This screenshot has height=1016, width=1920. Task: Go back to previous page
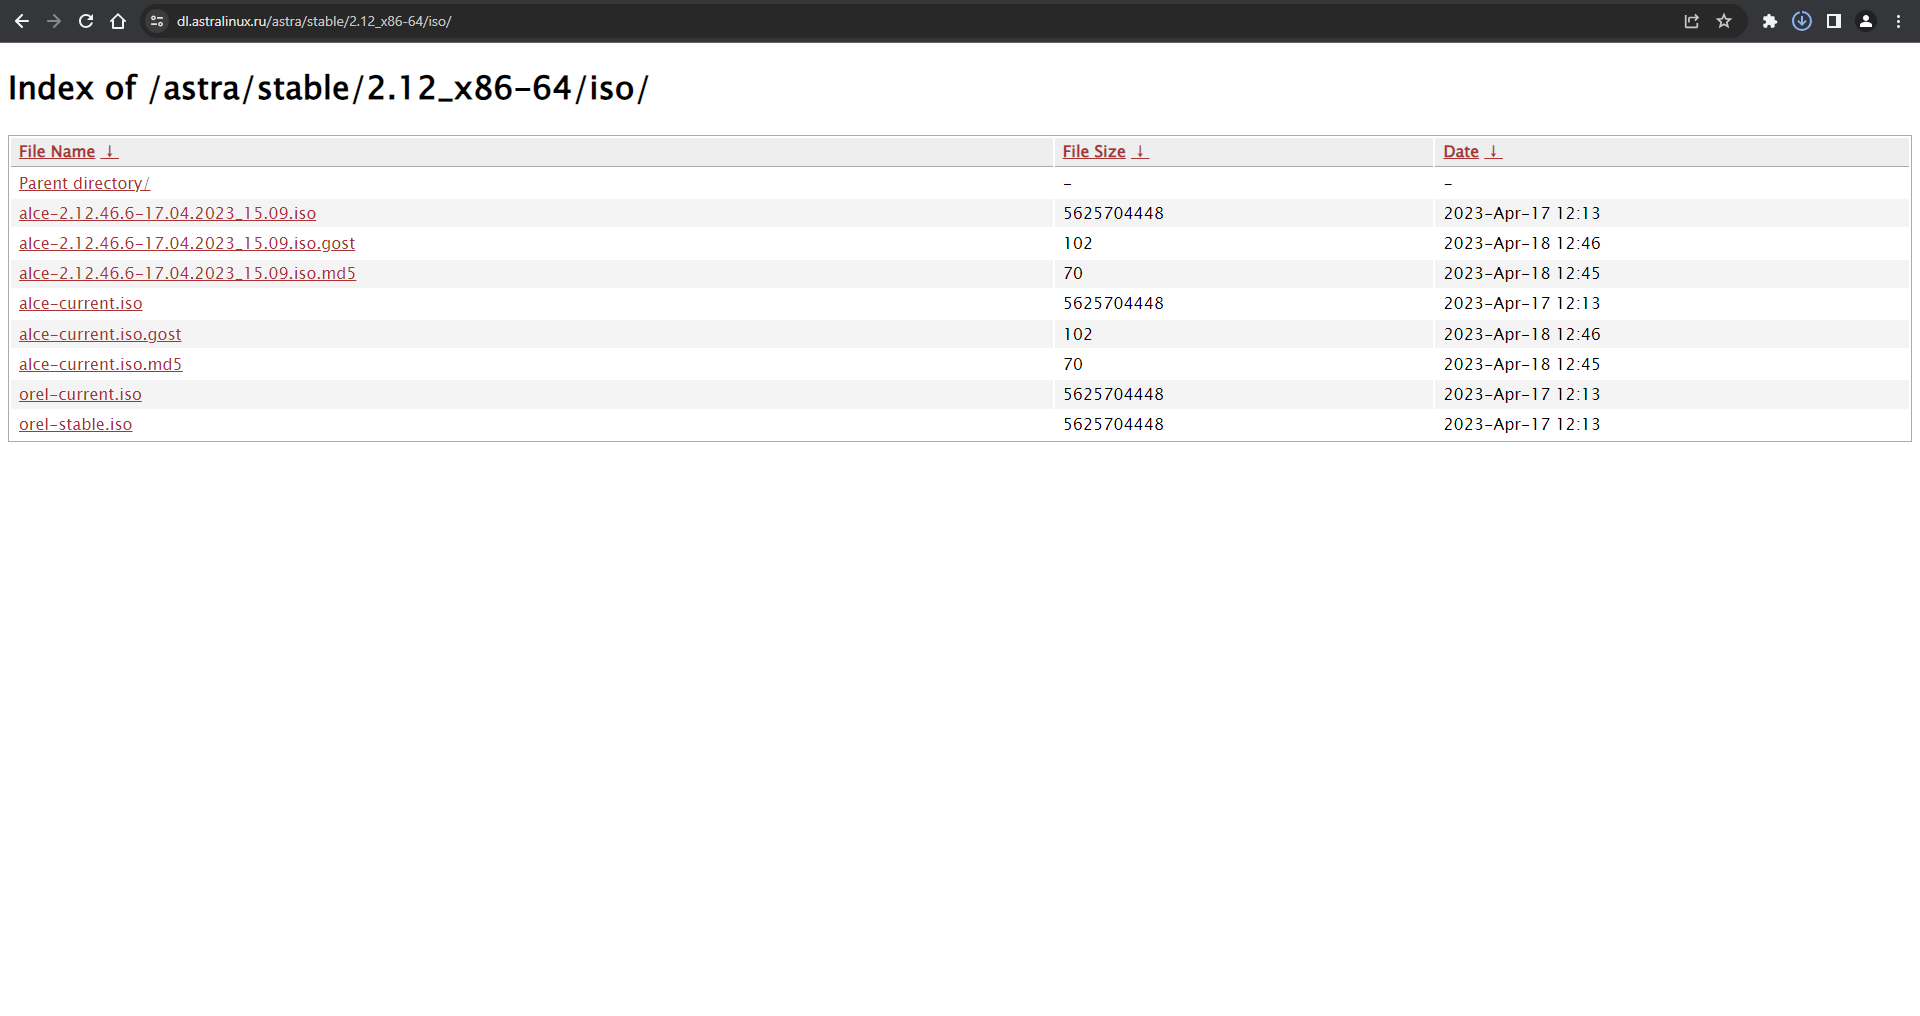[x=22, y=21]
